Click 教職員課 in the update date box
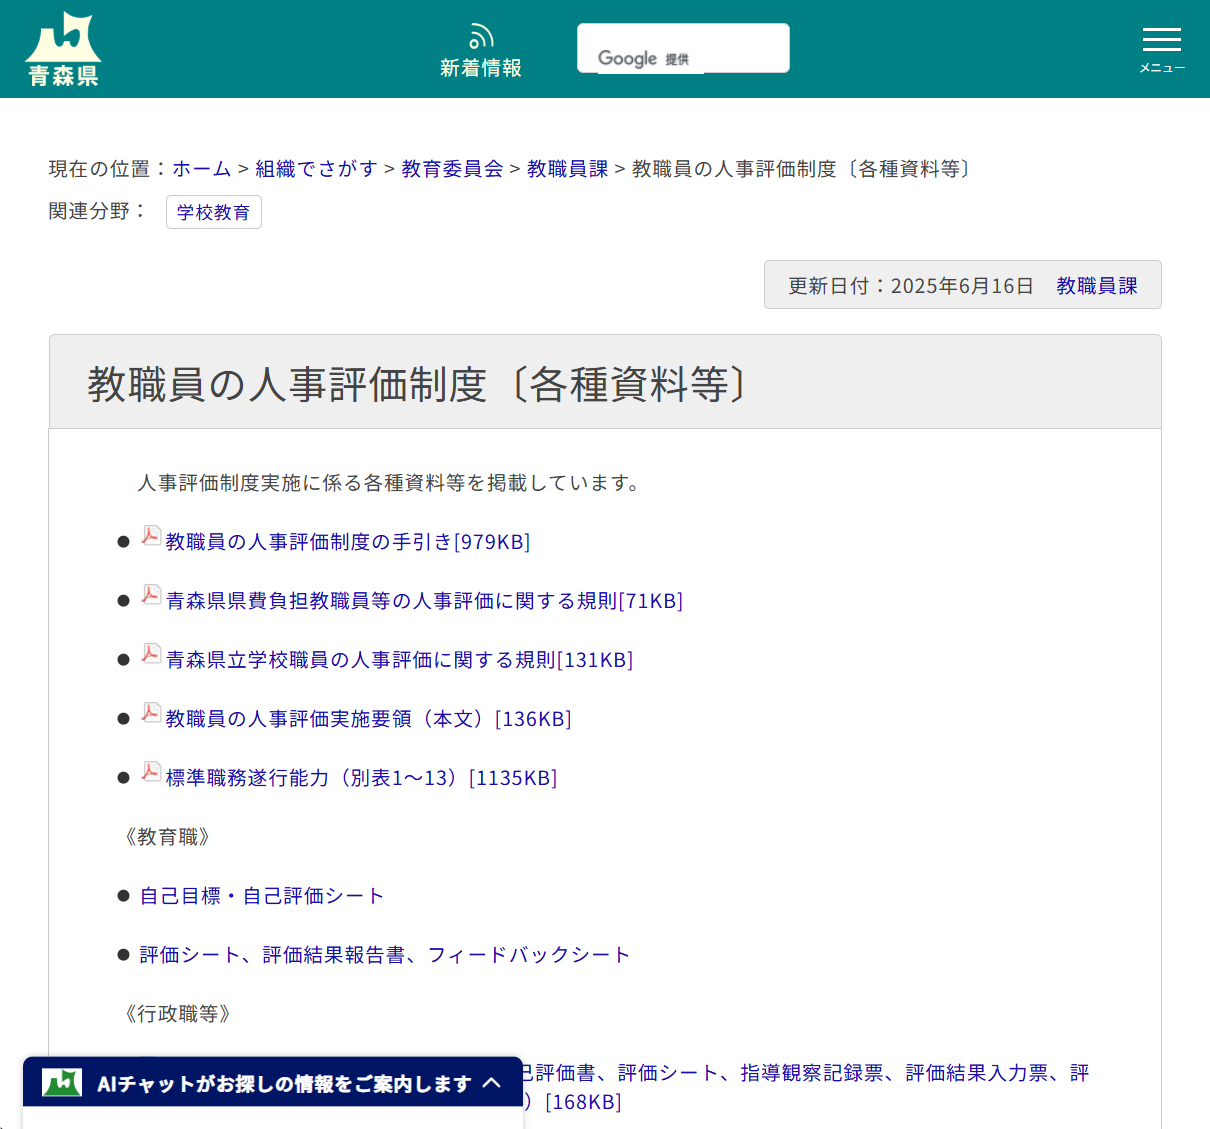This screenshot has width=1210, height=1129. click(1096, 285)
